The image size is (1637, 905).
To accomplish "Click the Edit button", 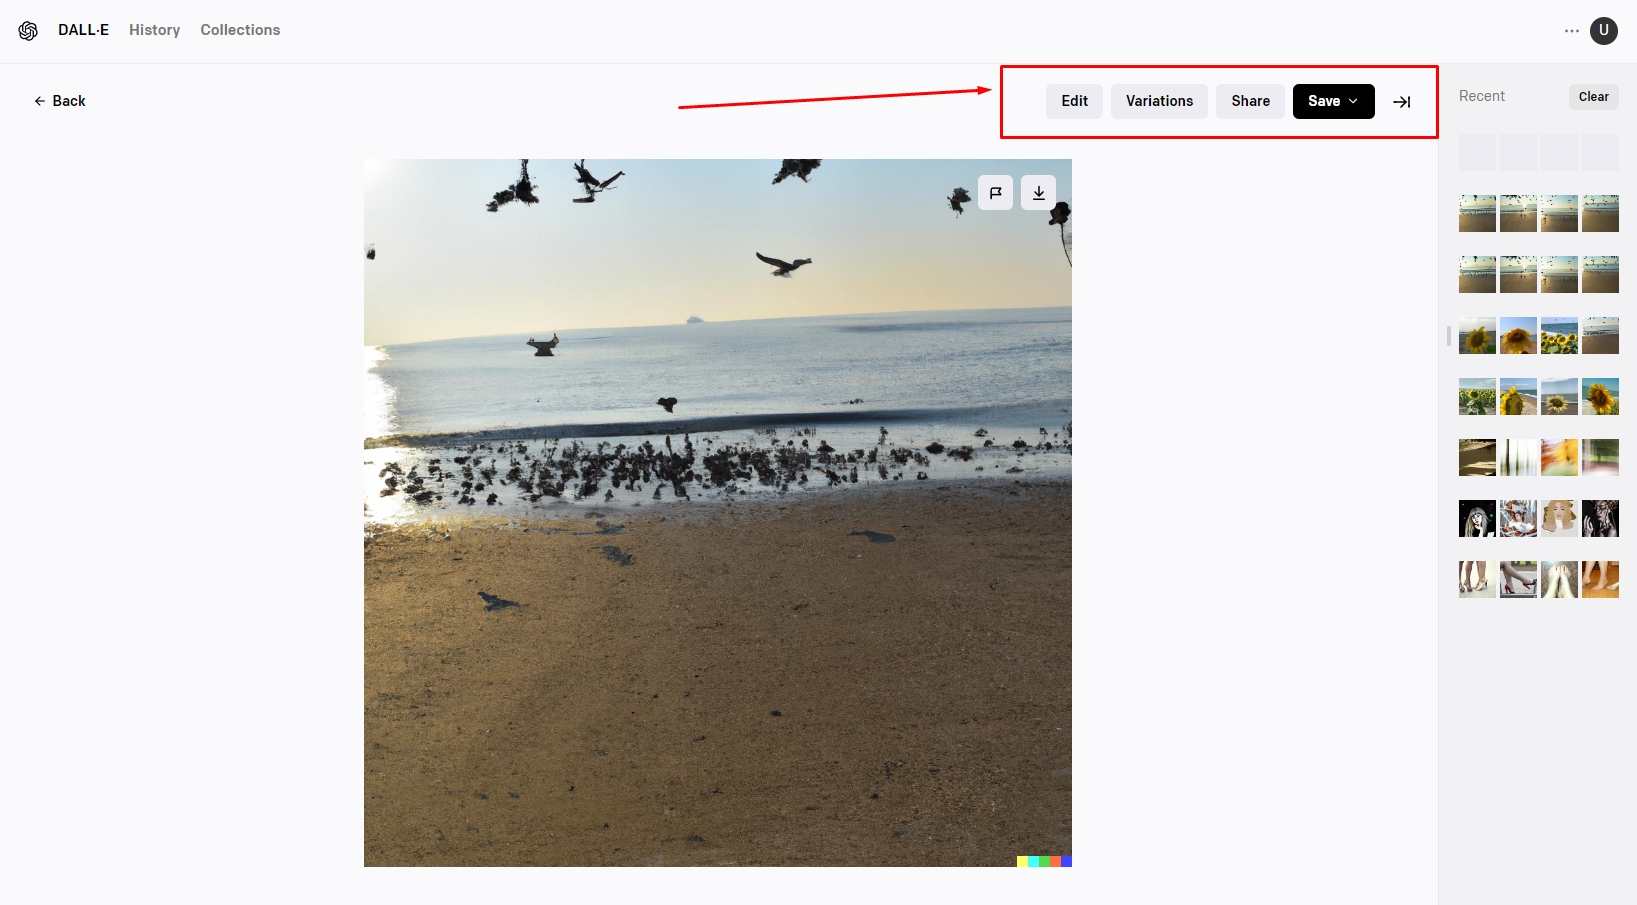I will [1074, 101].
